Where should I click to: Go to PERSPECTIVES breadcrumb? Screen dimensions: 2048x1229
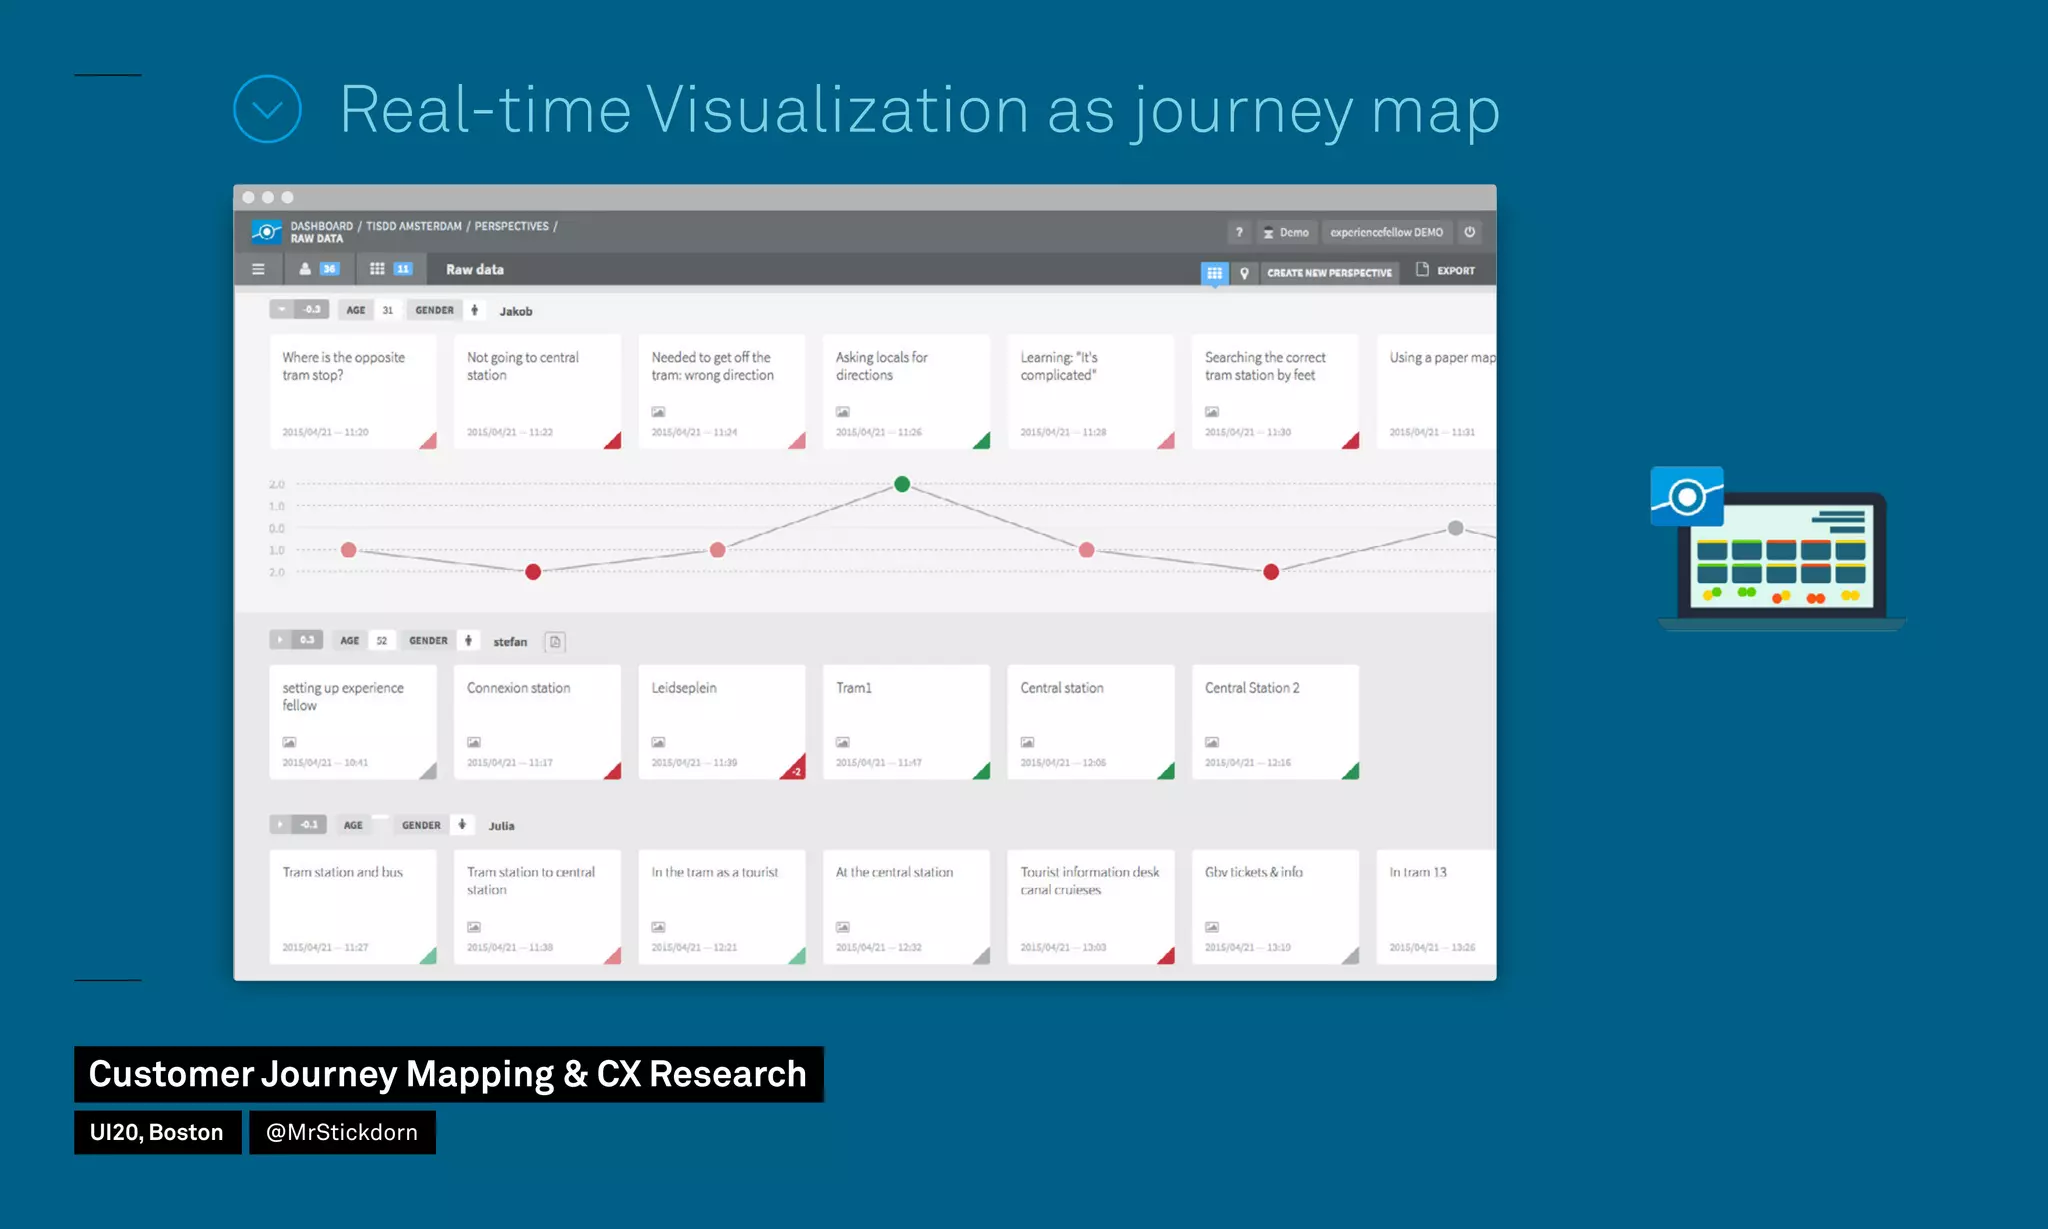pyautogui.click(x=511, y=226)
